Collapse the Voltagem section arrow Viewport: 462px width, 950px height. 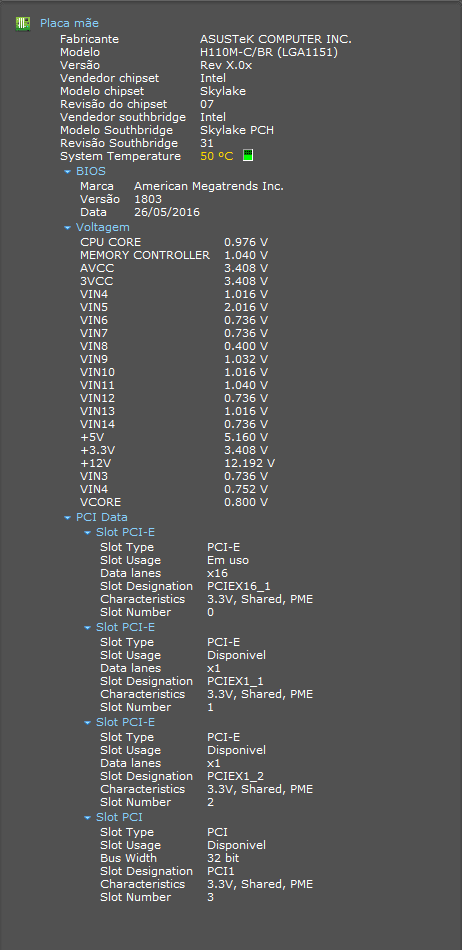[67, 228]
